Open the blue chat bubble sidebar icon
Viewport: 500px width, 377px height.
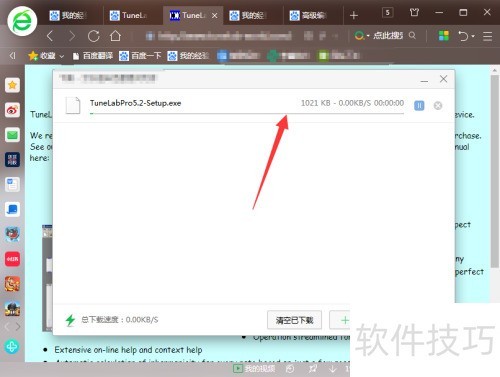pos(12,209)
